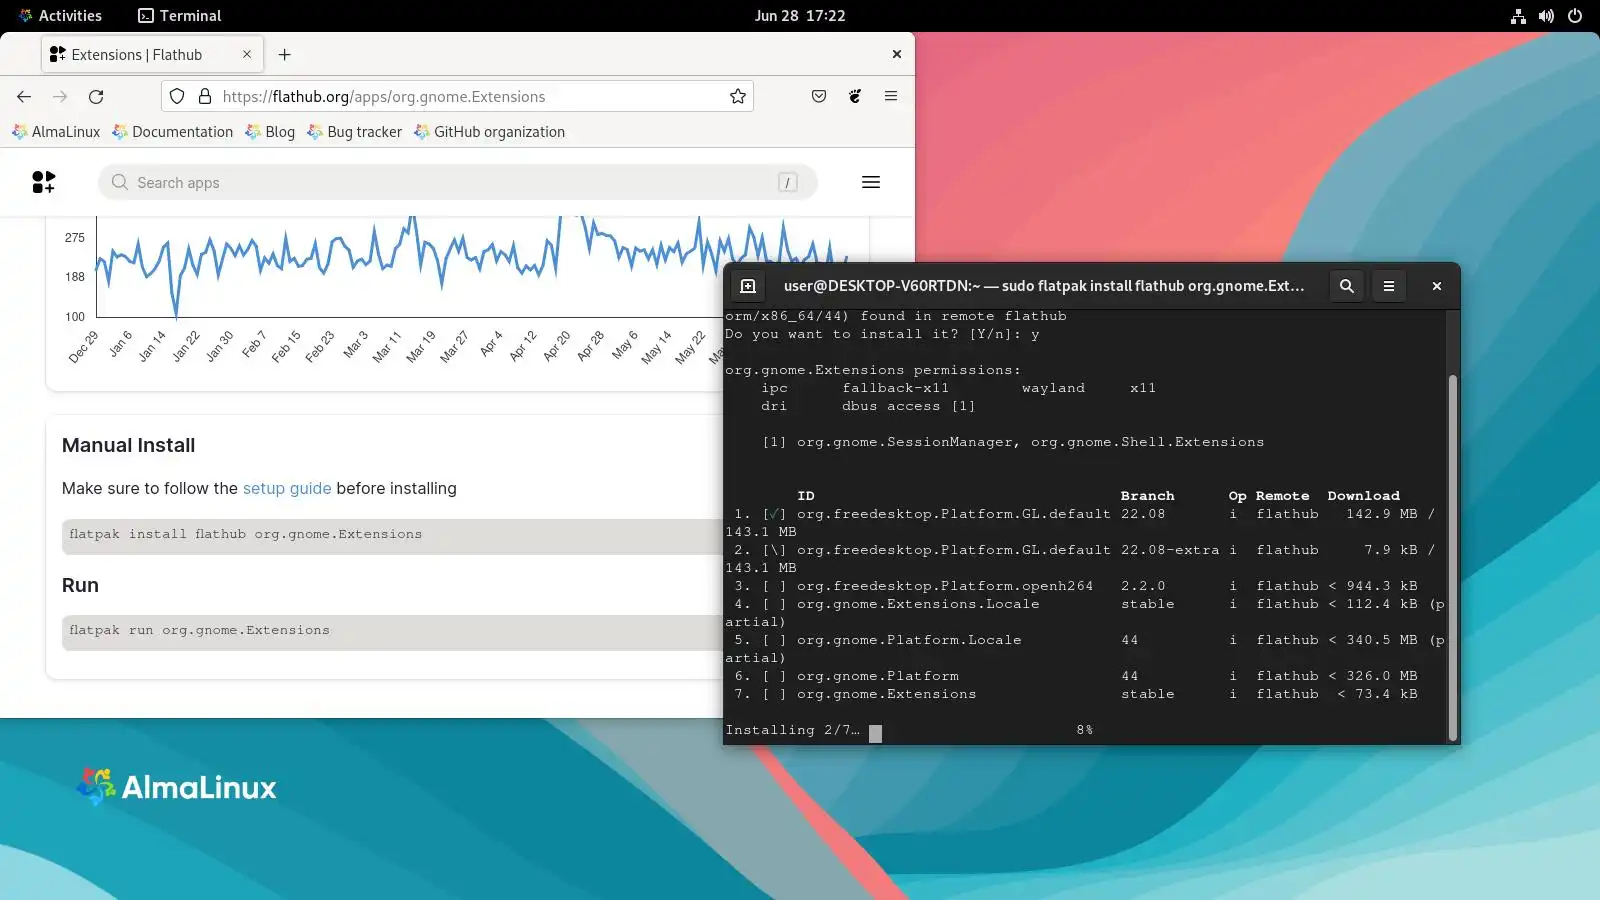The height and width of the screenshot is (900, 1600).
Task: Click the 22.08-extra branch value in Terminal
Action: coord(1170,551)
